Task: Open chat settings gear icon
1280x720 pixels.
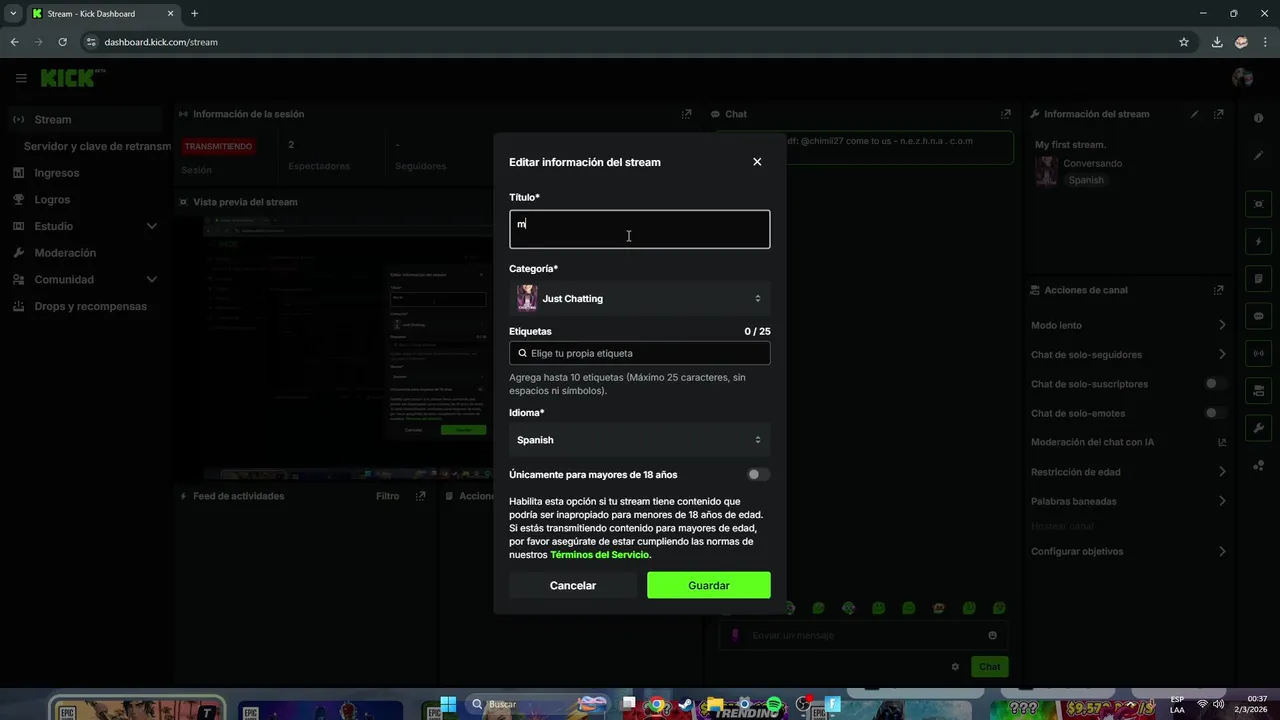Action: pos(955,667)
